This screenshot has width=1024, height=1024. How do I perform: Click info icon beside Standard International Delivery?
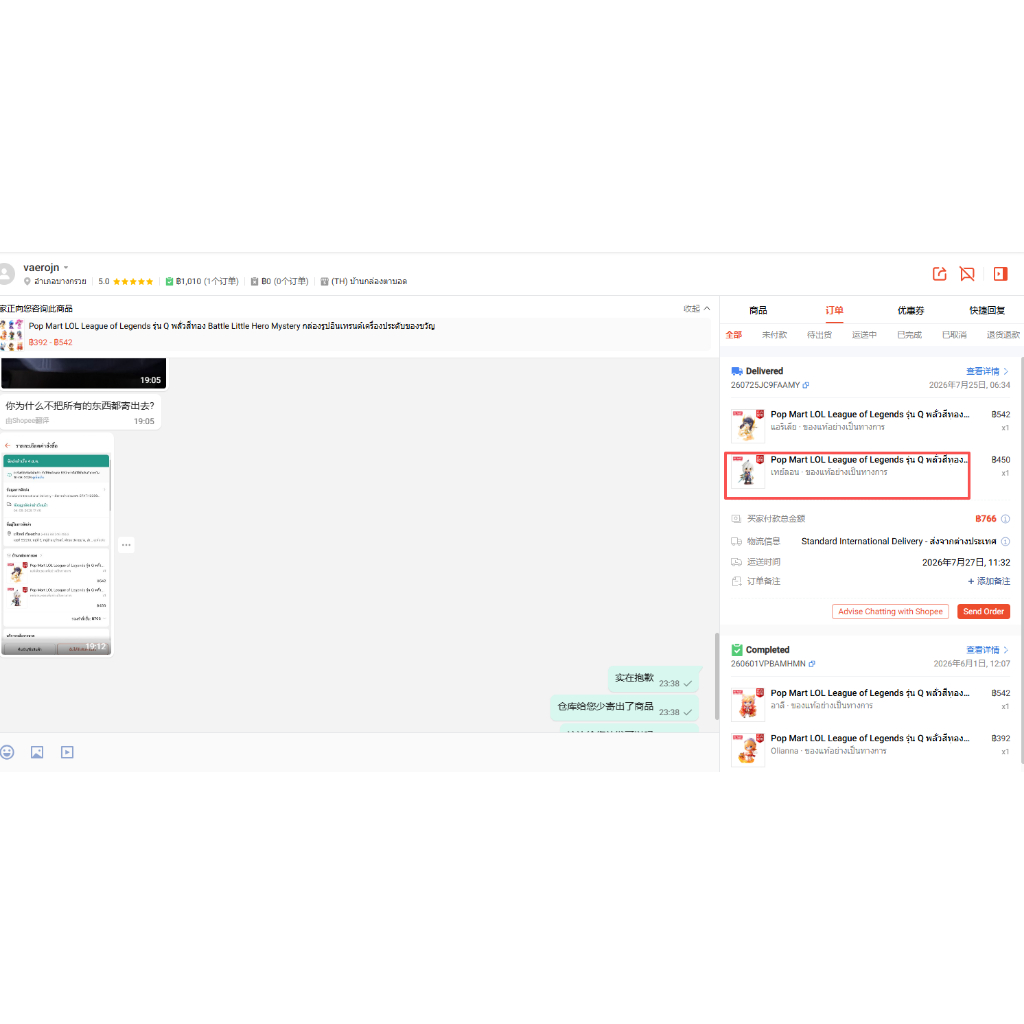pos(1005,541)
